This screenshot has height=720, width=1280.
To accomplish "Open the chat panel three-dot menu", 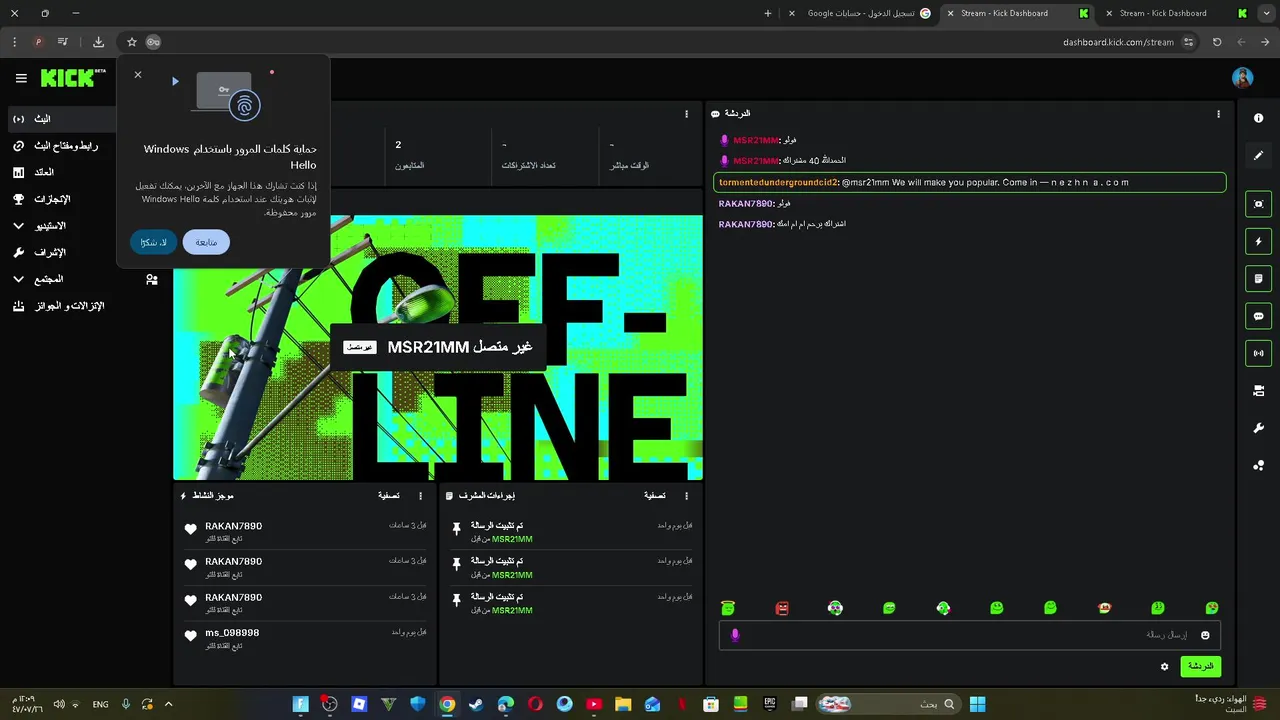I will pos(1218,114).
